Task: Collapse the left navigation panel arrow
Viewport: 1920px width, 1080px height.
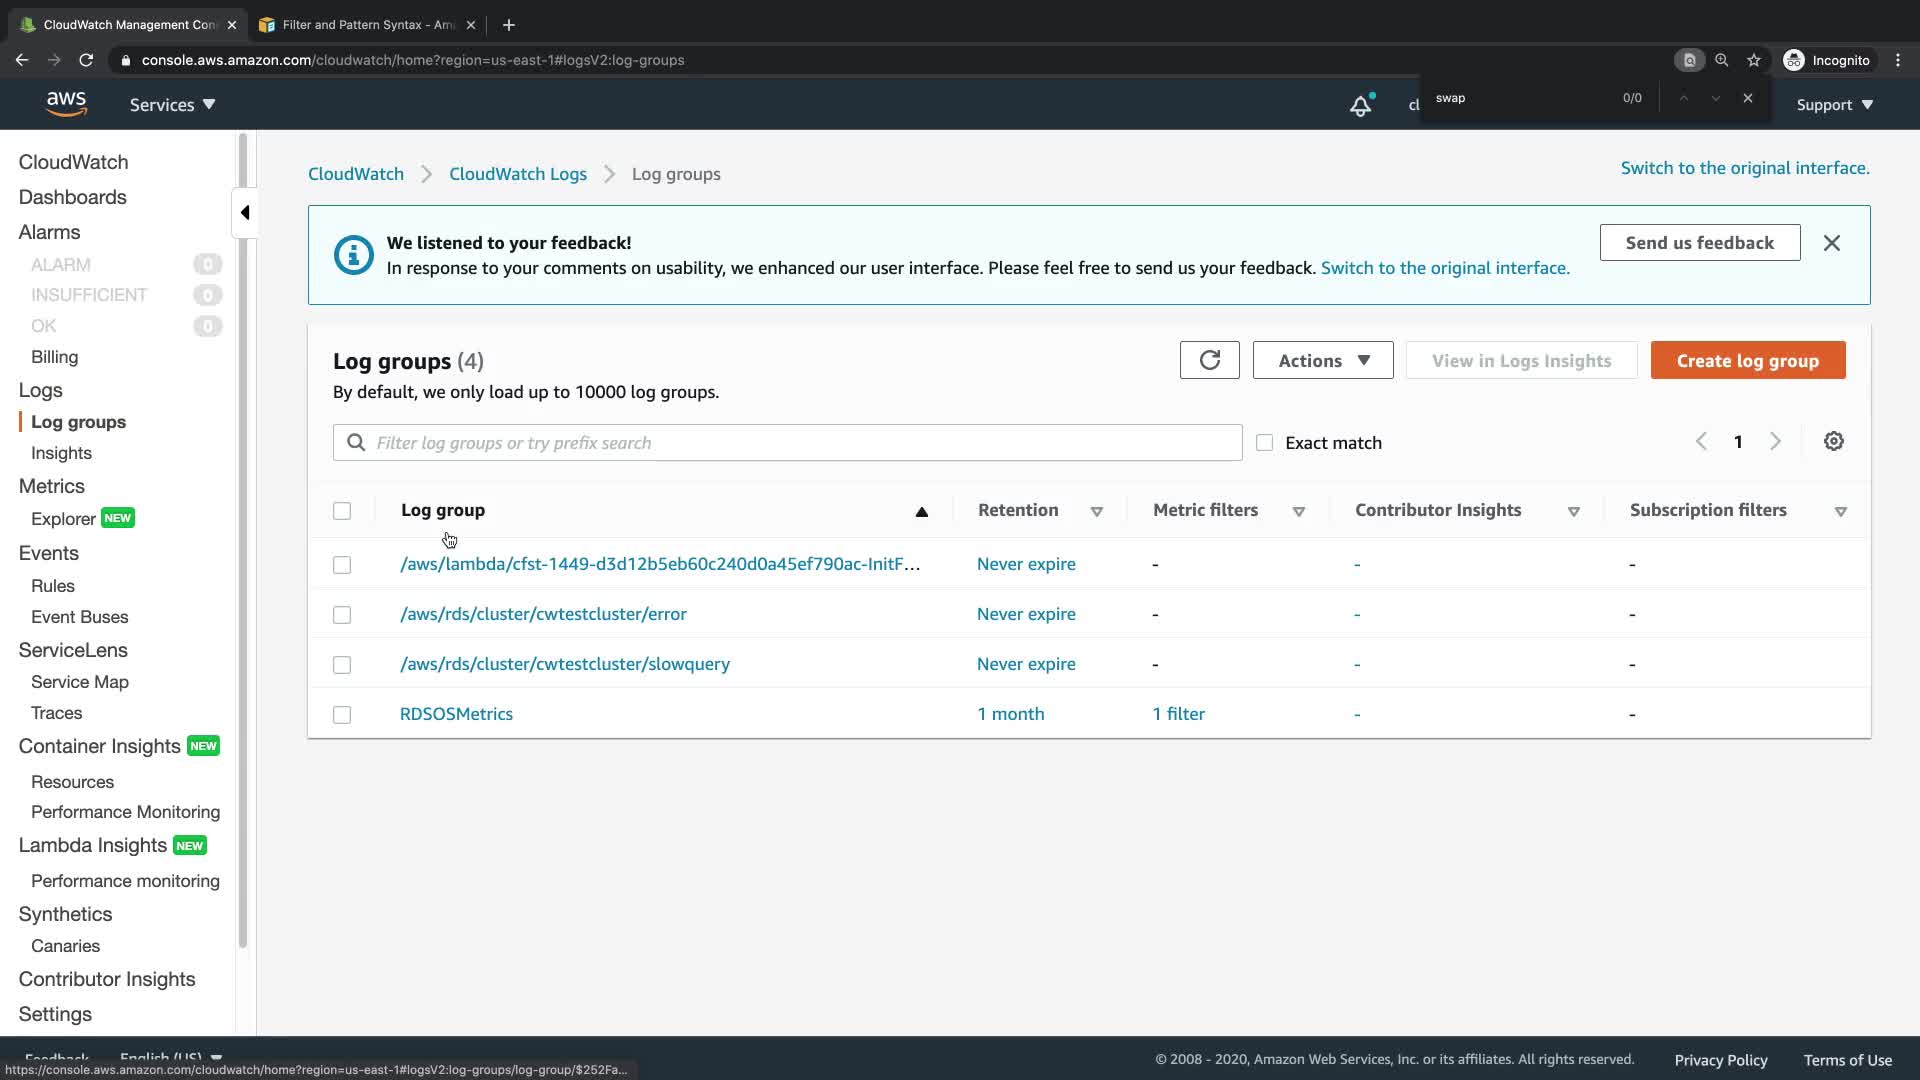Action: point(245,212)
